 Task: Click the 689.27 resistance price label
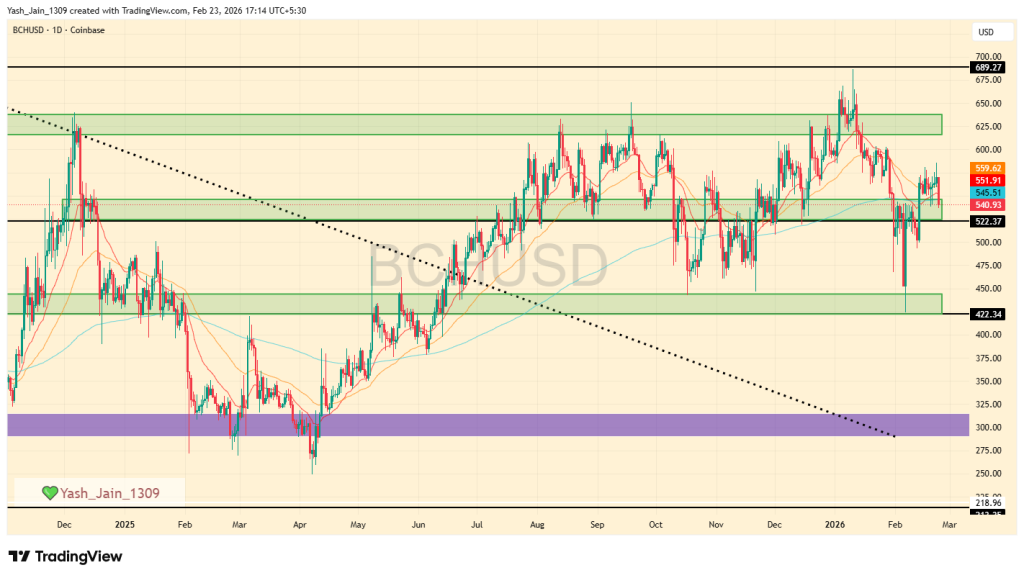[988, 67]
